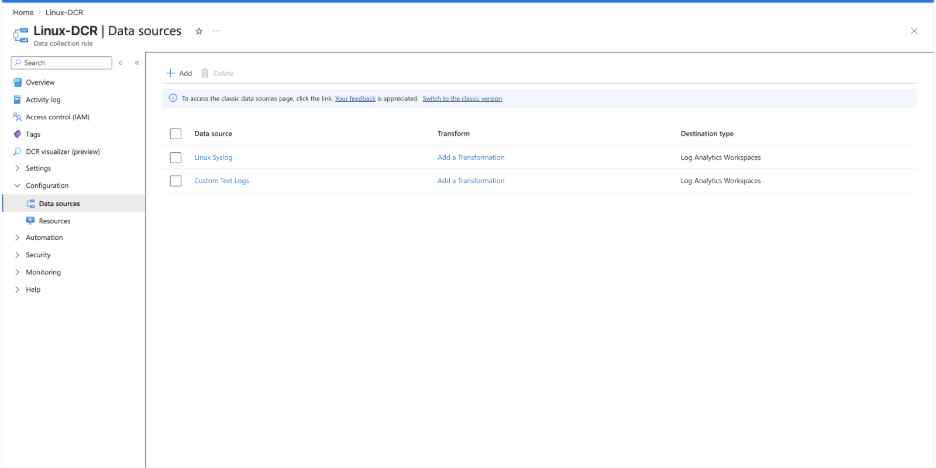Click the plus icon beside Add
Screen dimensions: 936x468
(x=170, y=73)
